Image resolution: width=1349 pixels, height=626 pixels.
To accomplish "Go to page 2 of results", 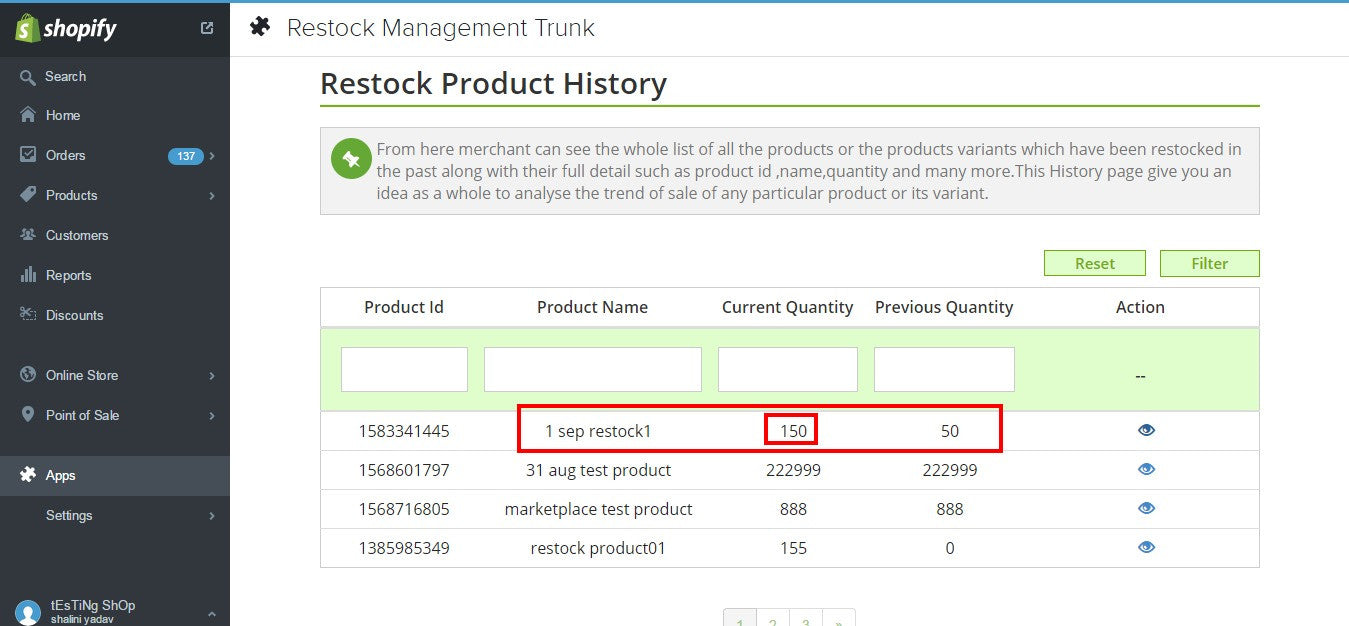I will [x=772, y=620].
